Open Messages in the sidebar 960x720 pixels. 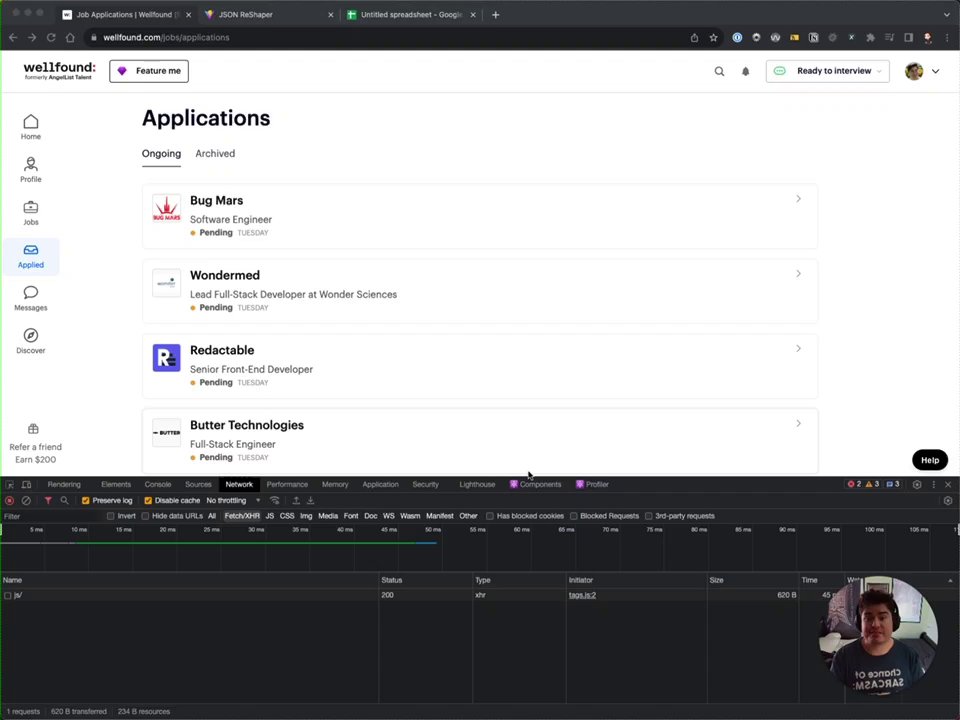coord(31,298)
